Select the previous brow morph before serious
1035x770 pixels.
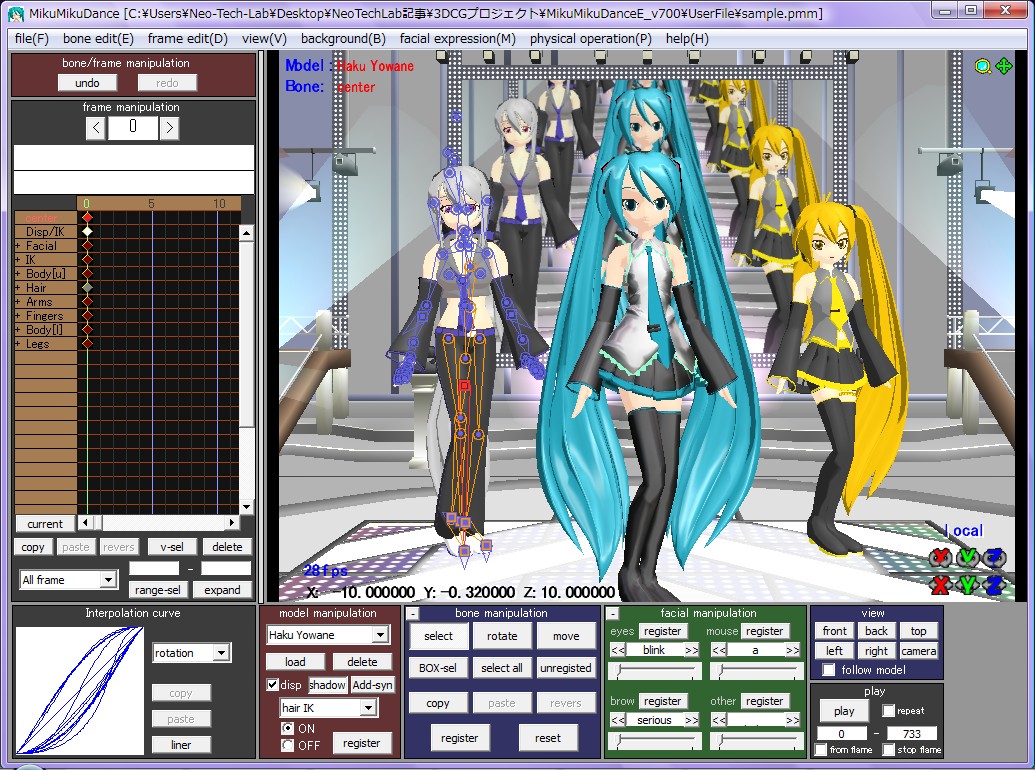coord(618,721)
